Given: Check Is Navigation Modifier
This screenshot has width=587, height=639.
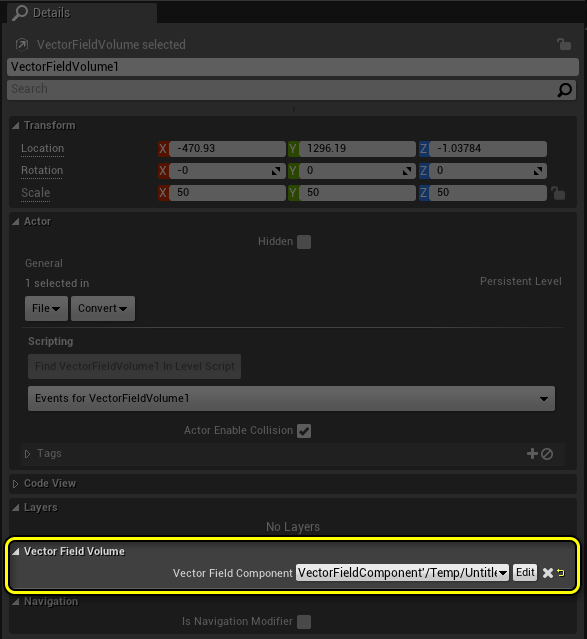Looking at the screenshot, I should 304,622.
